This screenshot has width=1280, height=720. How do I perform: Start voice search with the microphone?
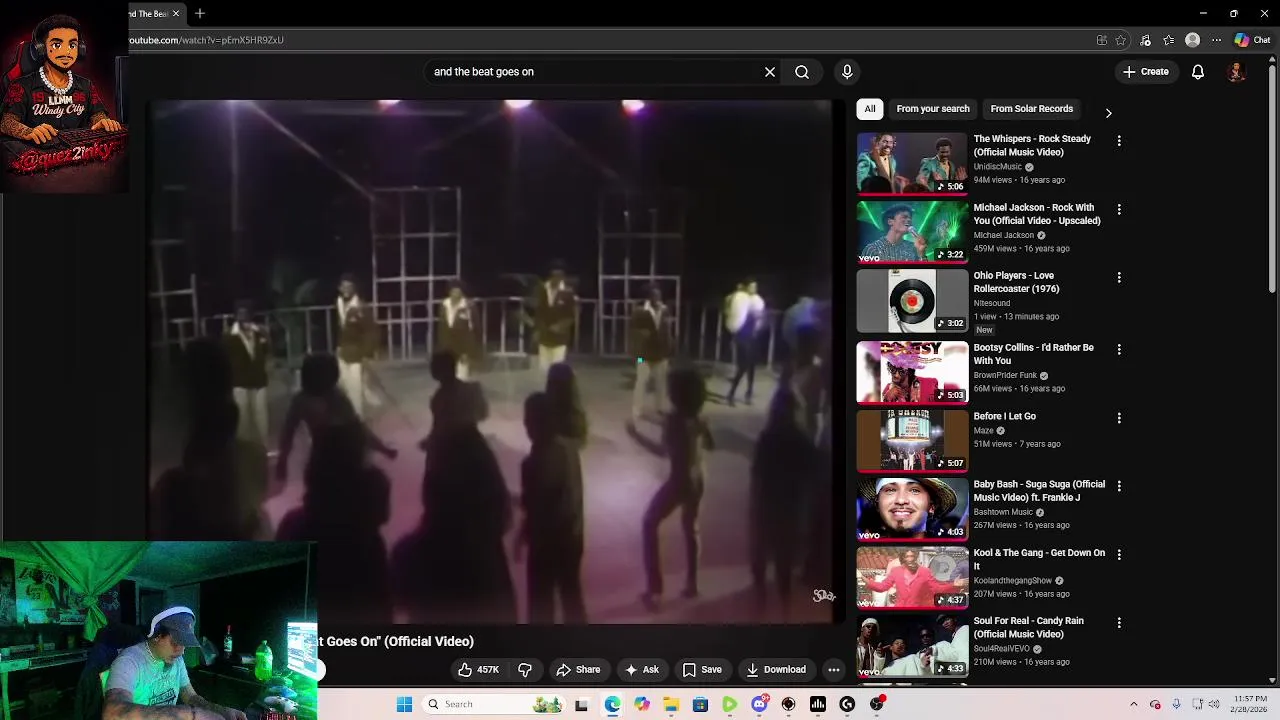(847, 72)
